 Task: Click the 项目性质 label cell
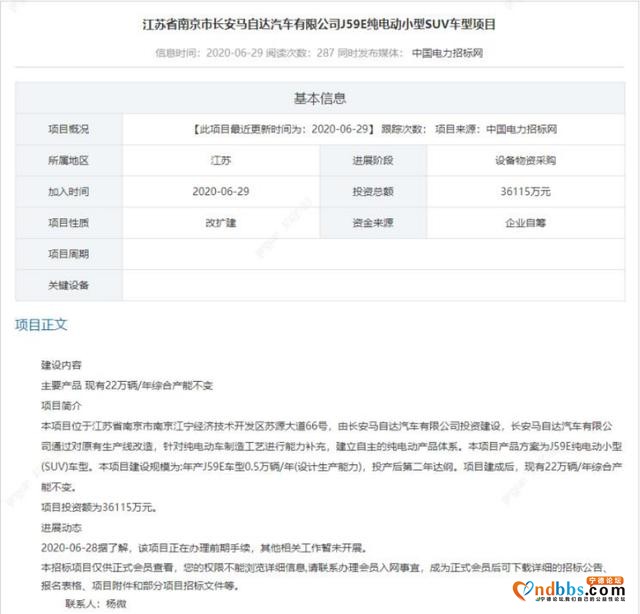pyautogui.click(x=69, y=223)
